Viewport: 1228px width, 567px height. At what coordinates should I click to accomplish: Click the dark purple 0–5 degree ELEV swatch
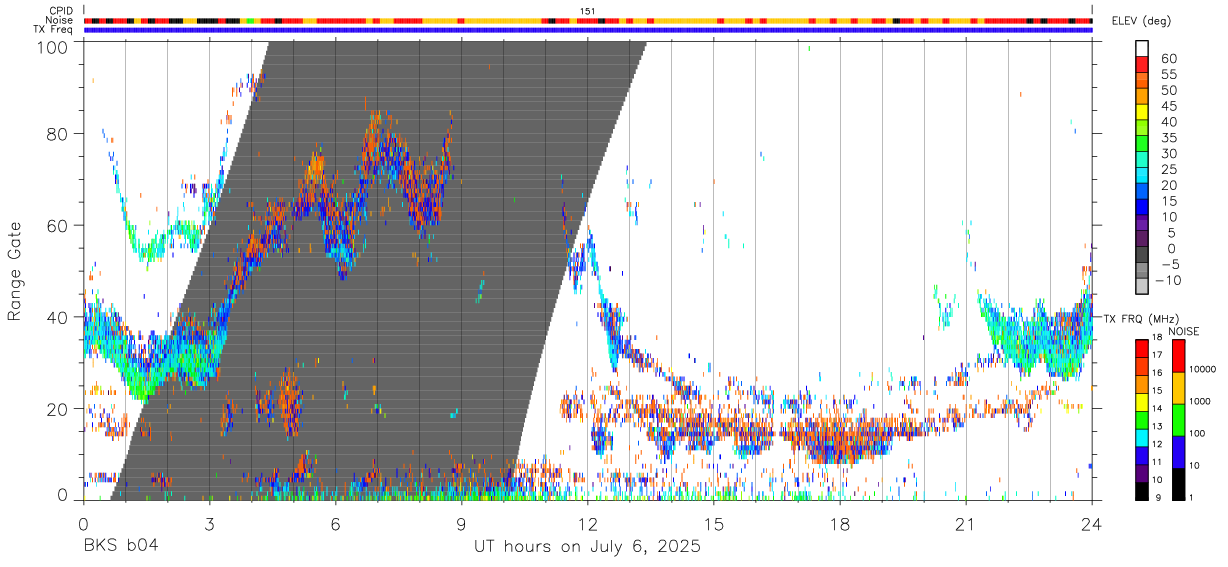[x=1142, y=236]
